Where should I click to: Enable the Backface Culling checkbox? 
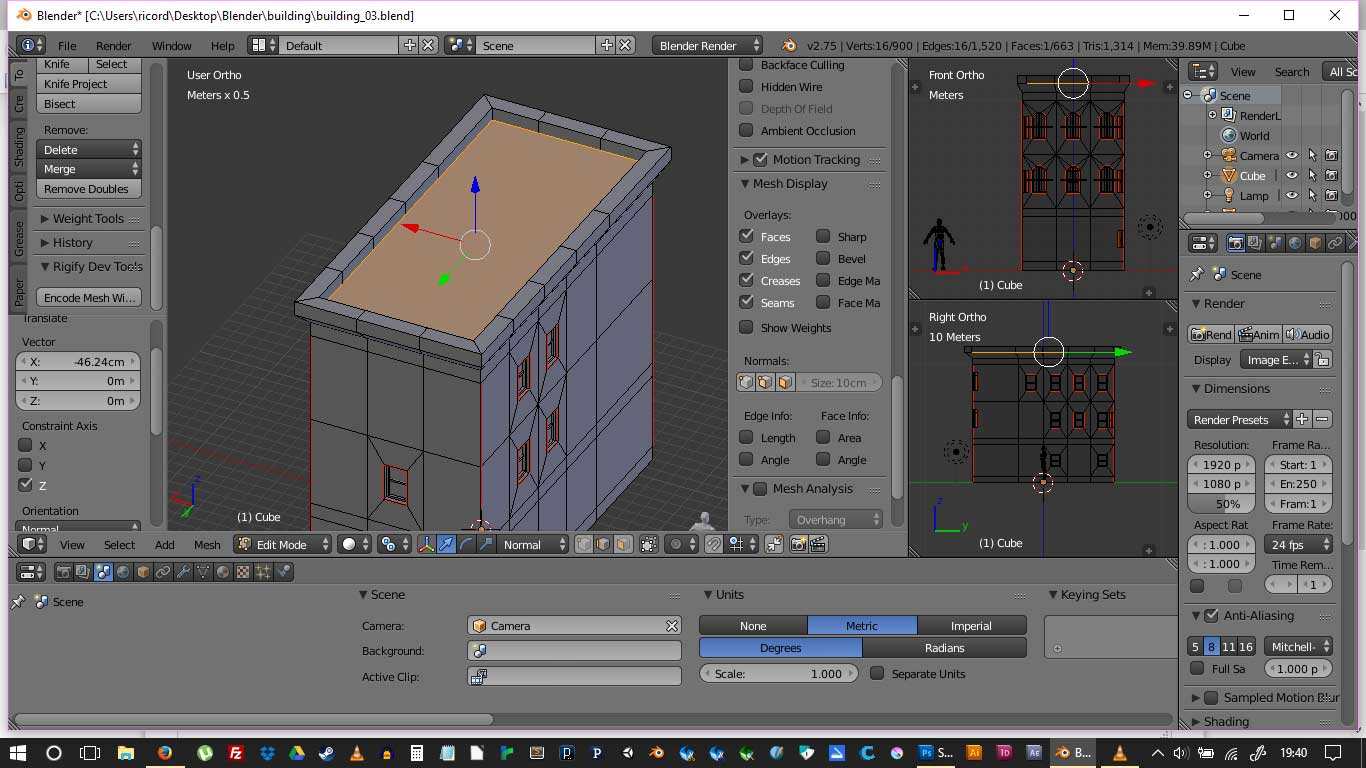coord(746,65)
